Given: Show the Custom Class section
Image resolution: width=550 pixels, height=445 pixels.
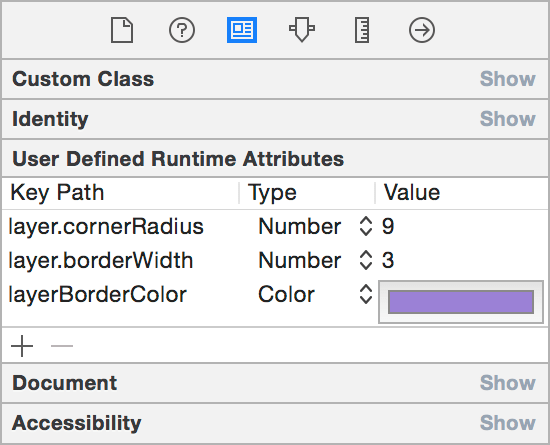Looking at the screenshot, I should 507,79.
